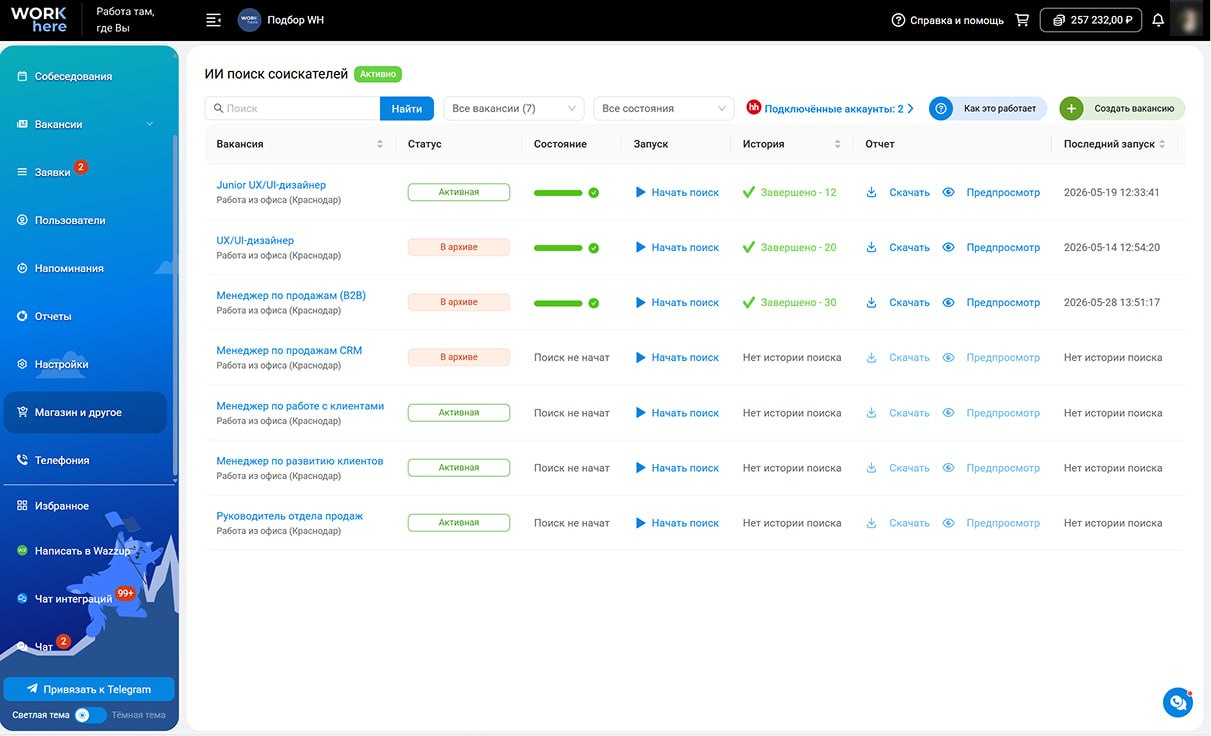Toggle preview eye for Менеджер по продажам (B2B)
The image size is (1211, 736).
(x=948, y=302)
